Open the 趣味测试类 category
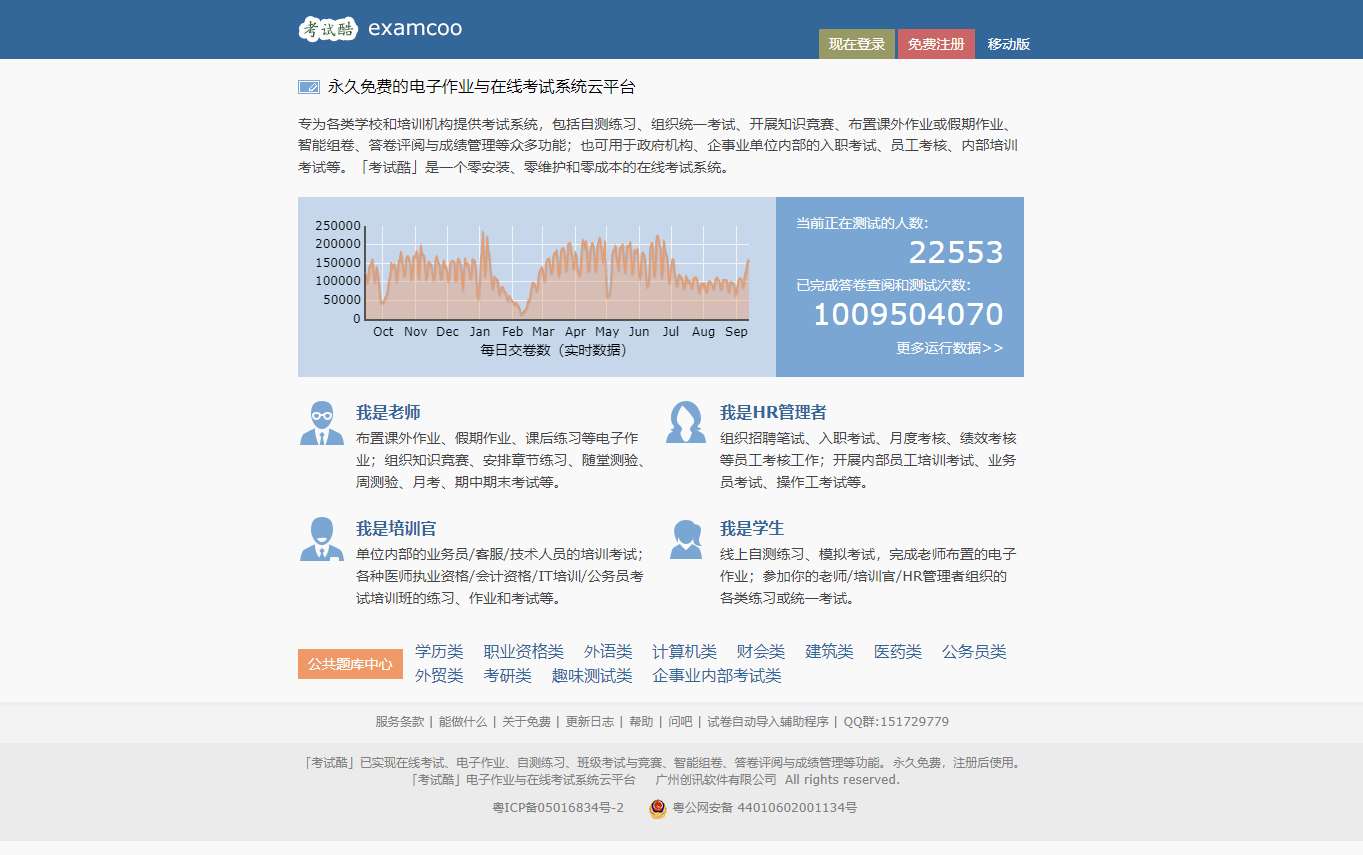Screen dimensions: 1363x855 click(592, 676)
